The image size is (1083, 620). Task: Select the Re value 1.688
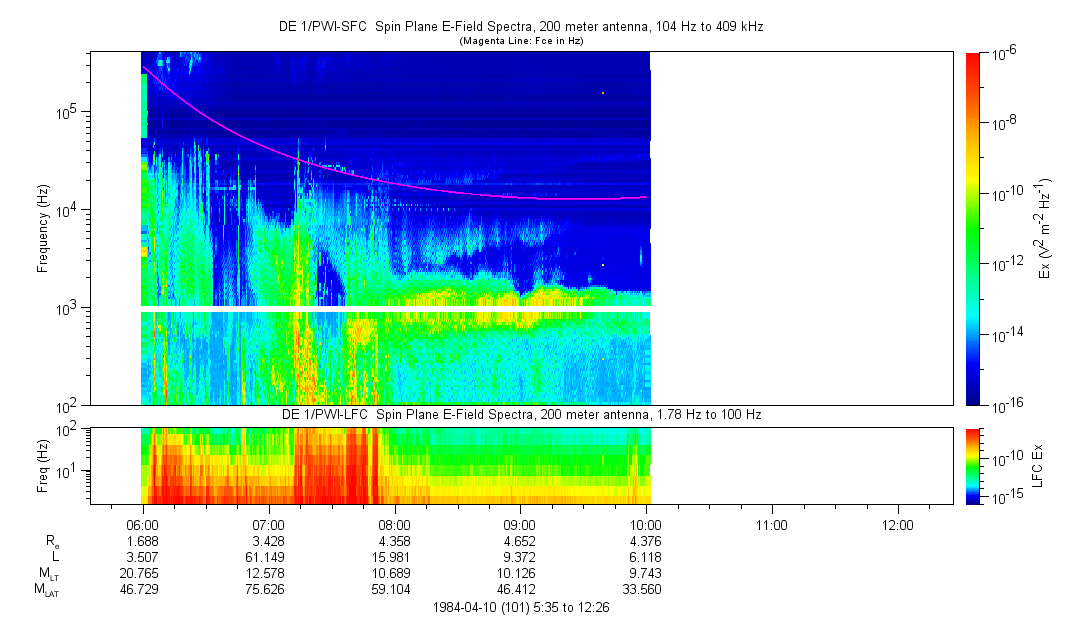click(x=143, y=541)
